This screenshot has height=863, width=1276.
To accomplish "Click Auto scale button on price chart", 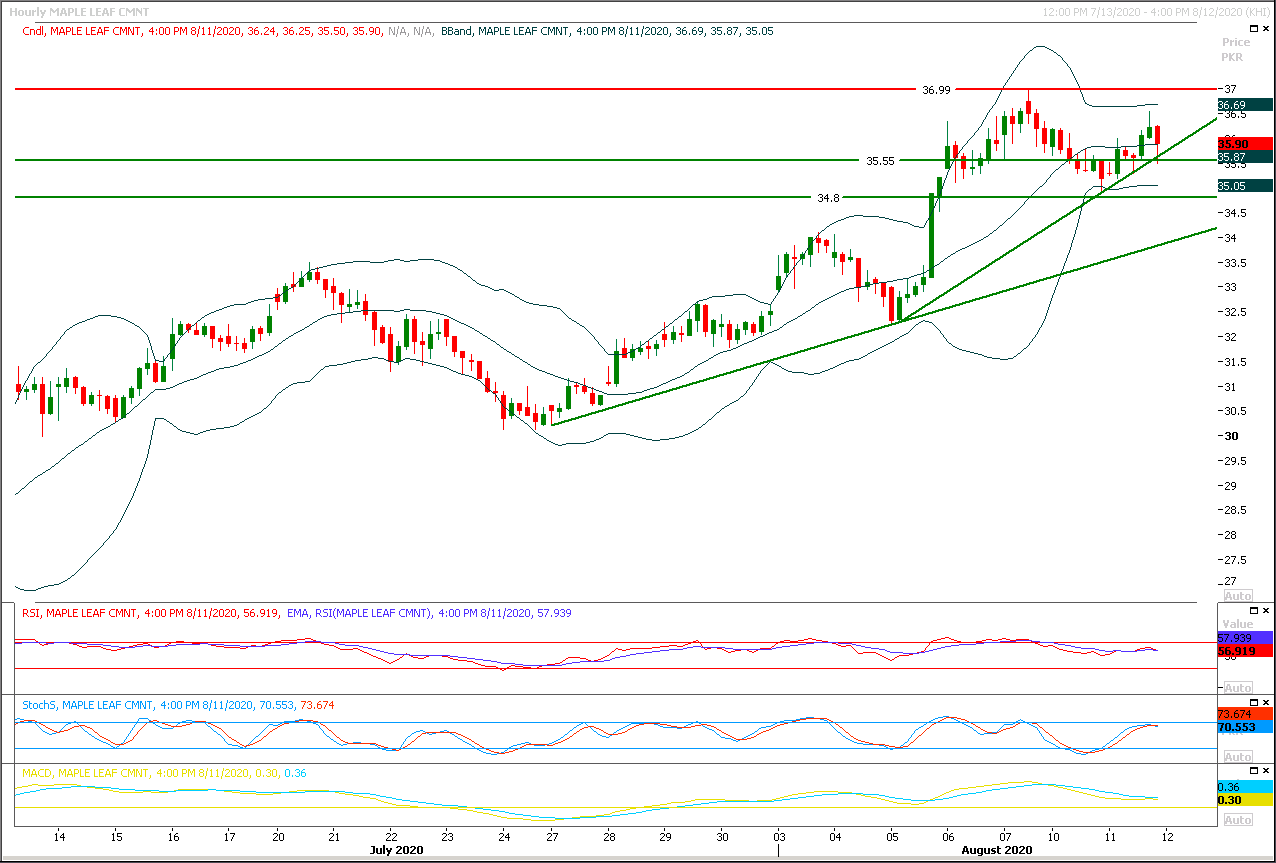I will 1238,596.
